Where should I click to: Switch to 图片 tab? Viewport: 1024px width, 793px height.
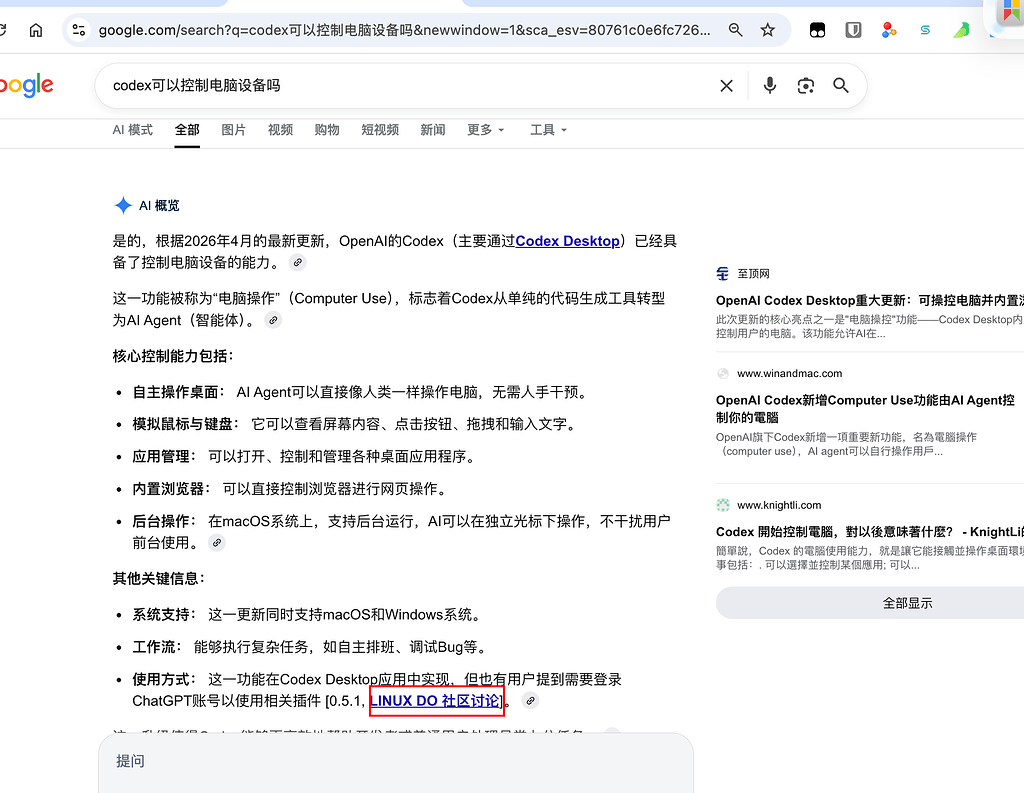233,130
